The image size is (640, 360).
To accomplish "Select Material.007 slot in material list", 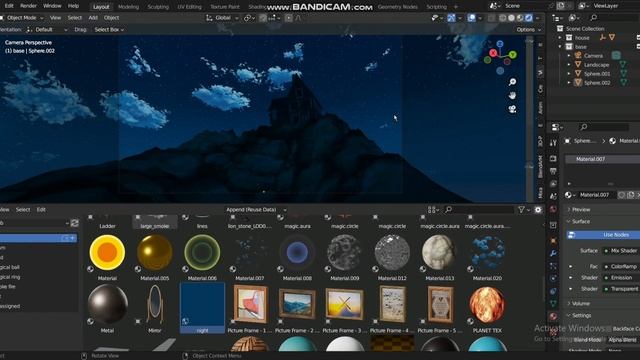I will tap(603, 159).
